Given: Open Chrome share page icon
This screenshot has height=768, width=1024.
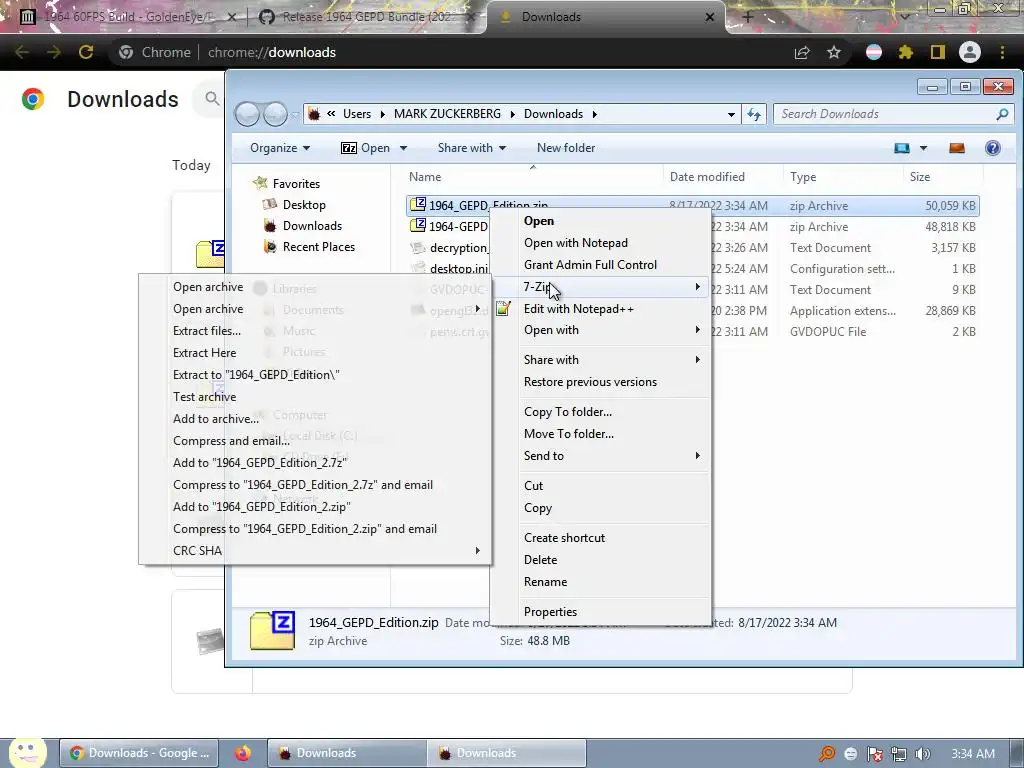Looking at the screenshot, I should pyautogui.click(x=802, y=52).
